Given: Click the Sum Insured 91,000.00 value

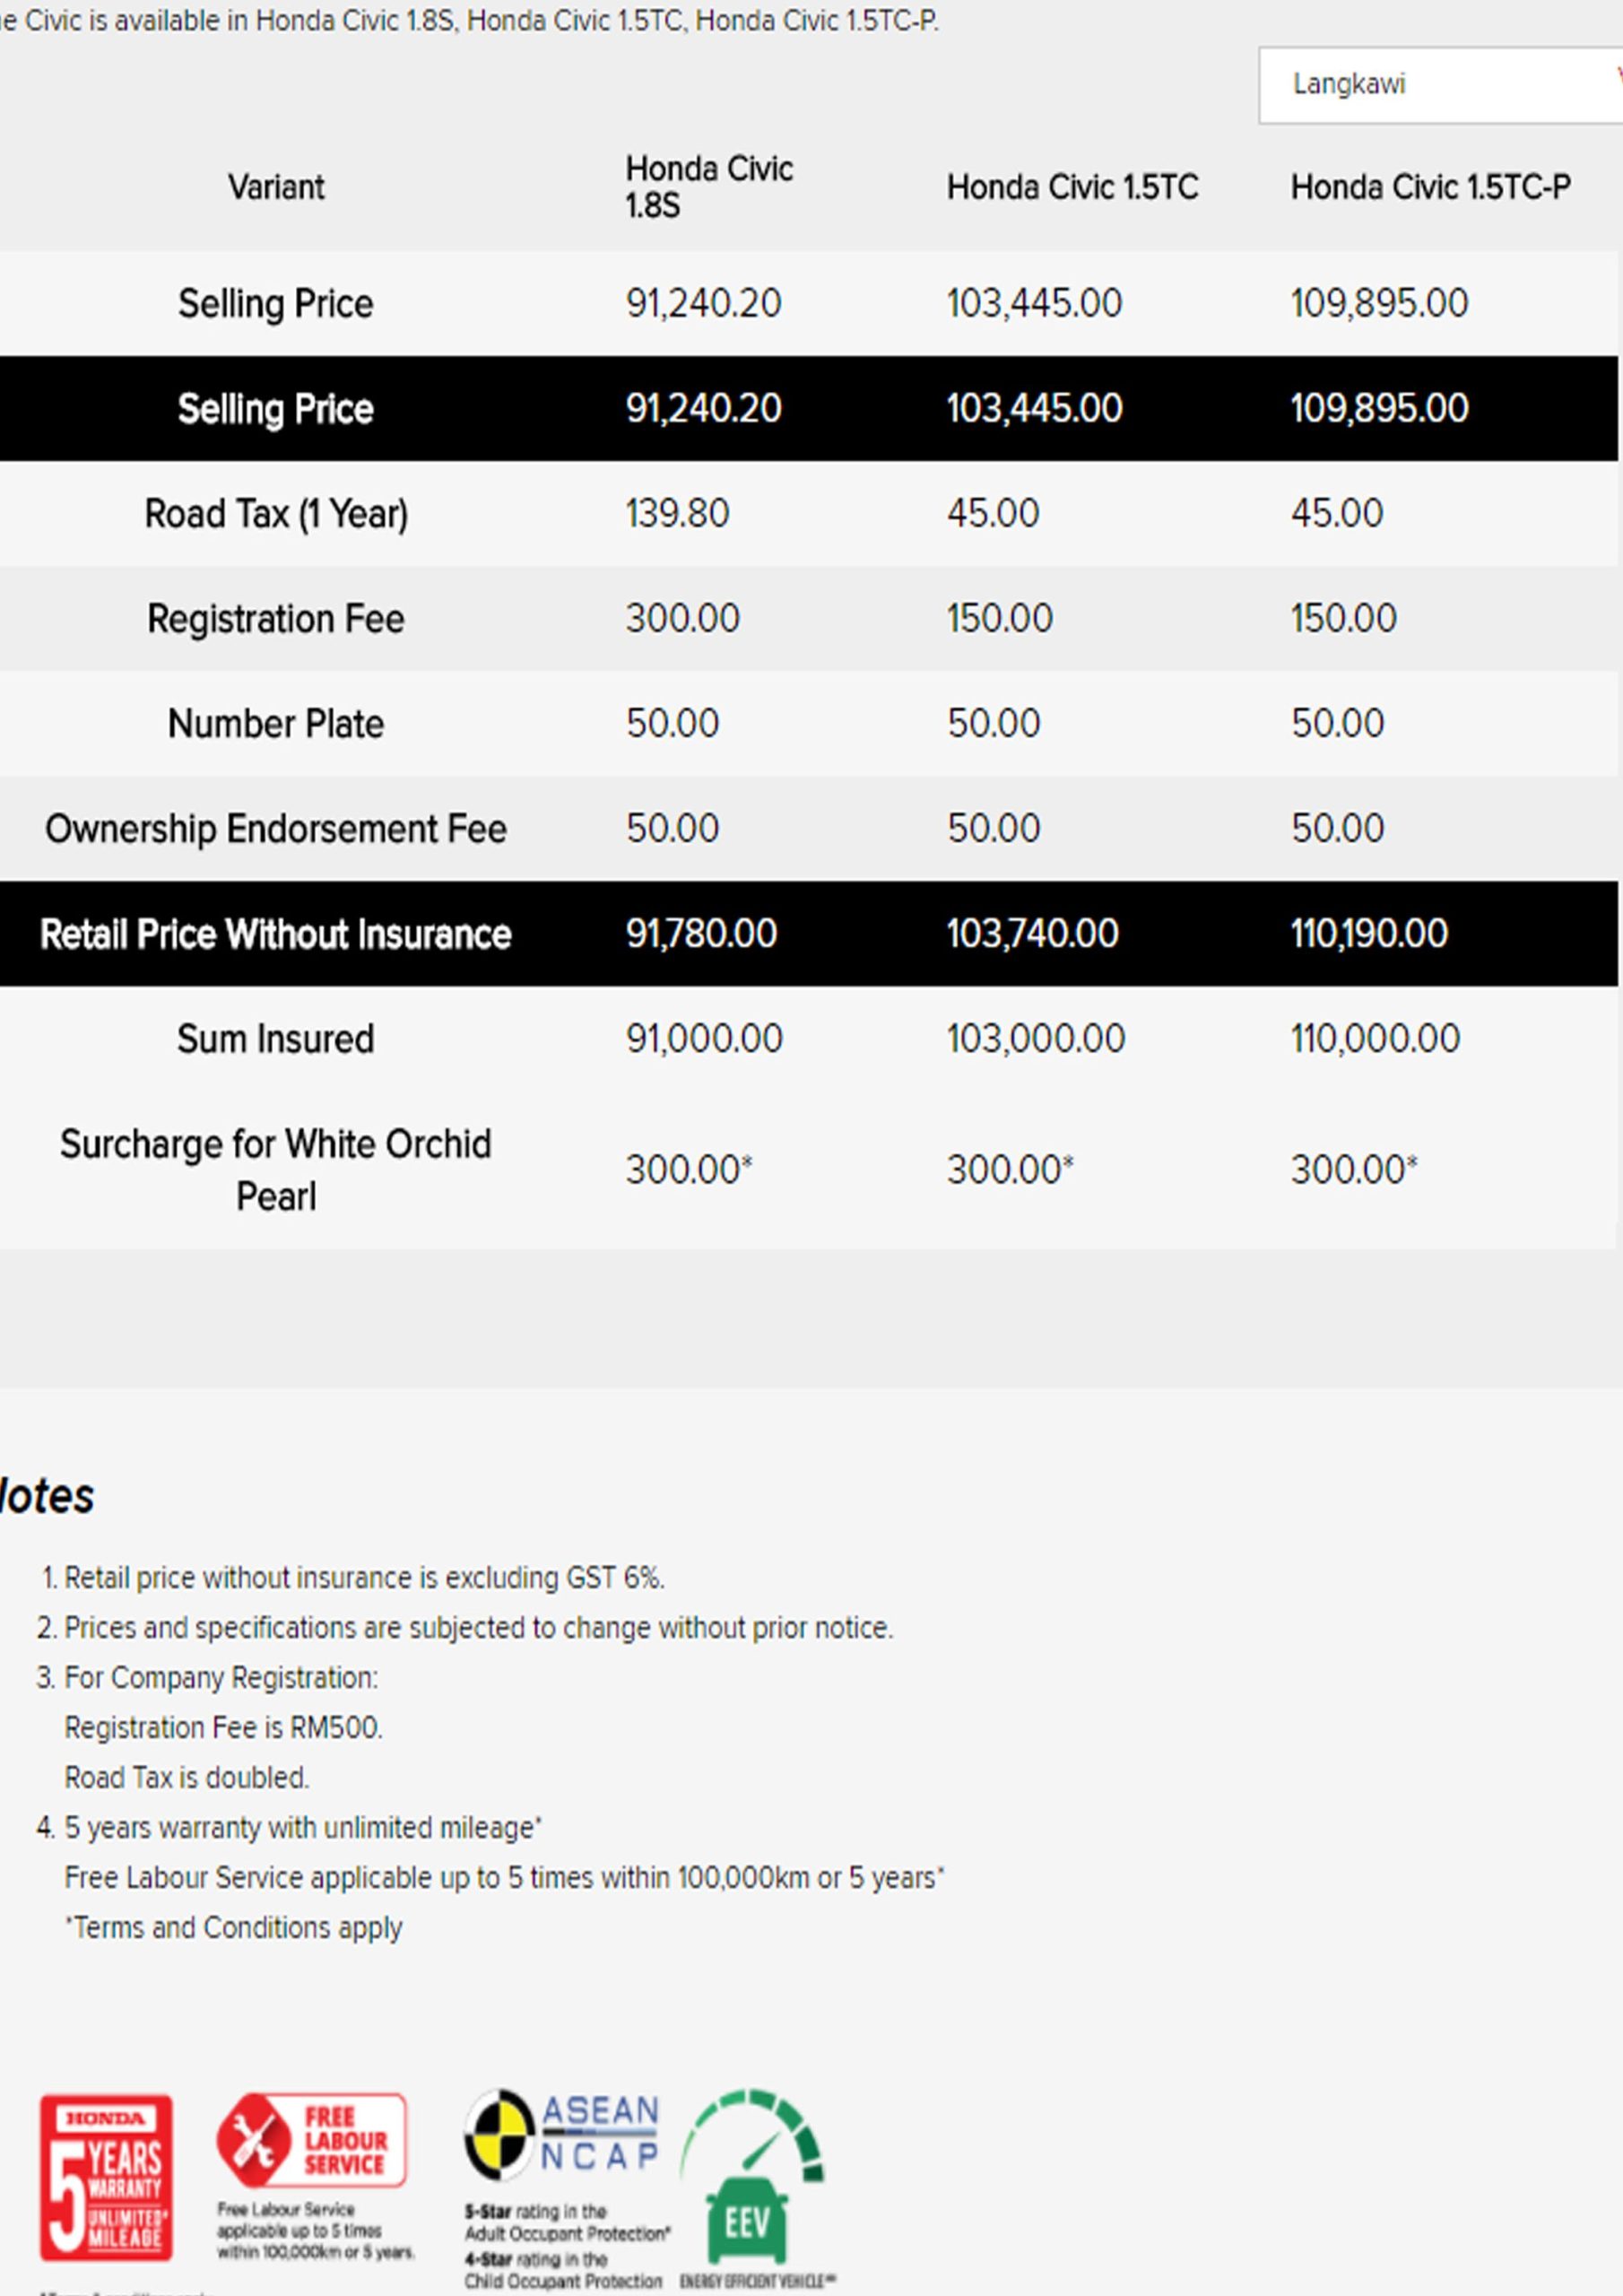Looking at the screenshot, I should [704, 1039].
